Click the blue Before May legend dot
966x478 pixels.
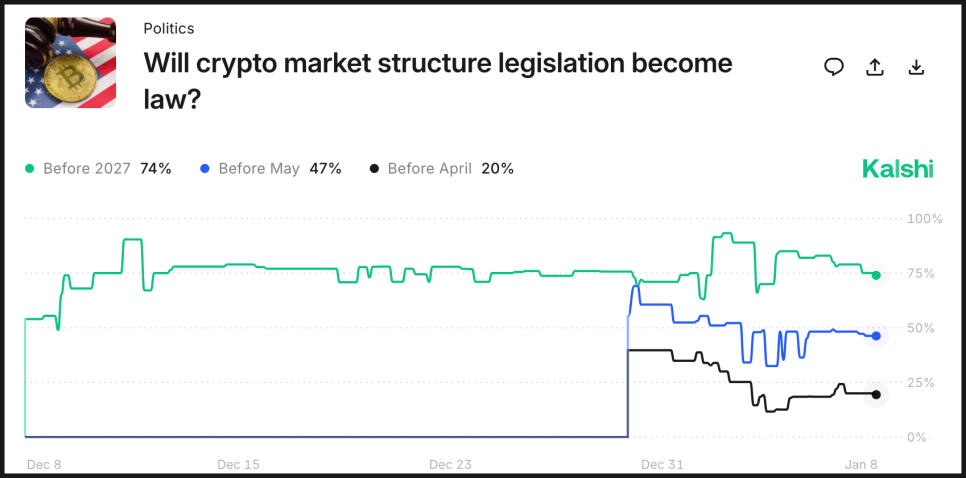(205, 169)
